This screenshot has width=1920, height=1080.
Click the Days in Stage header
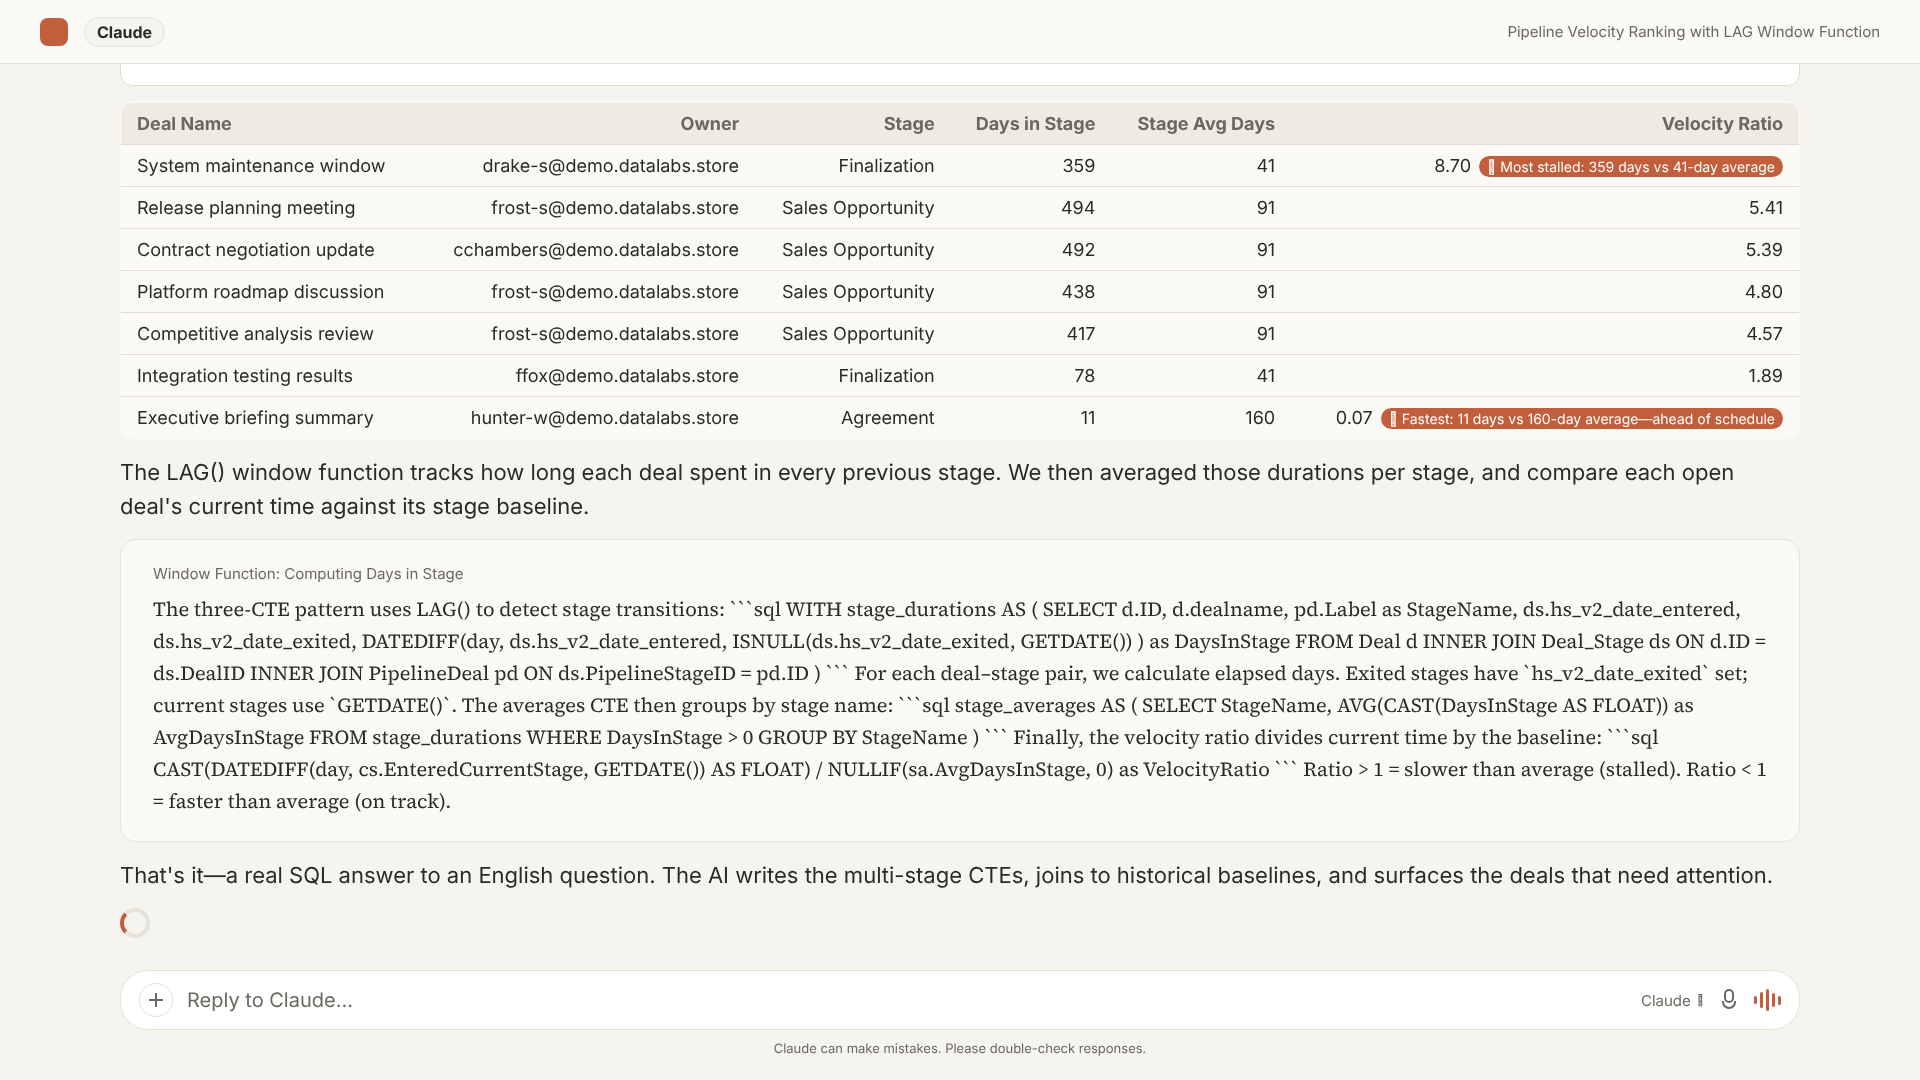[x=1035, y=124]
